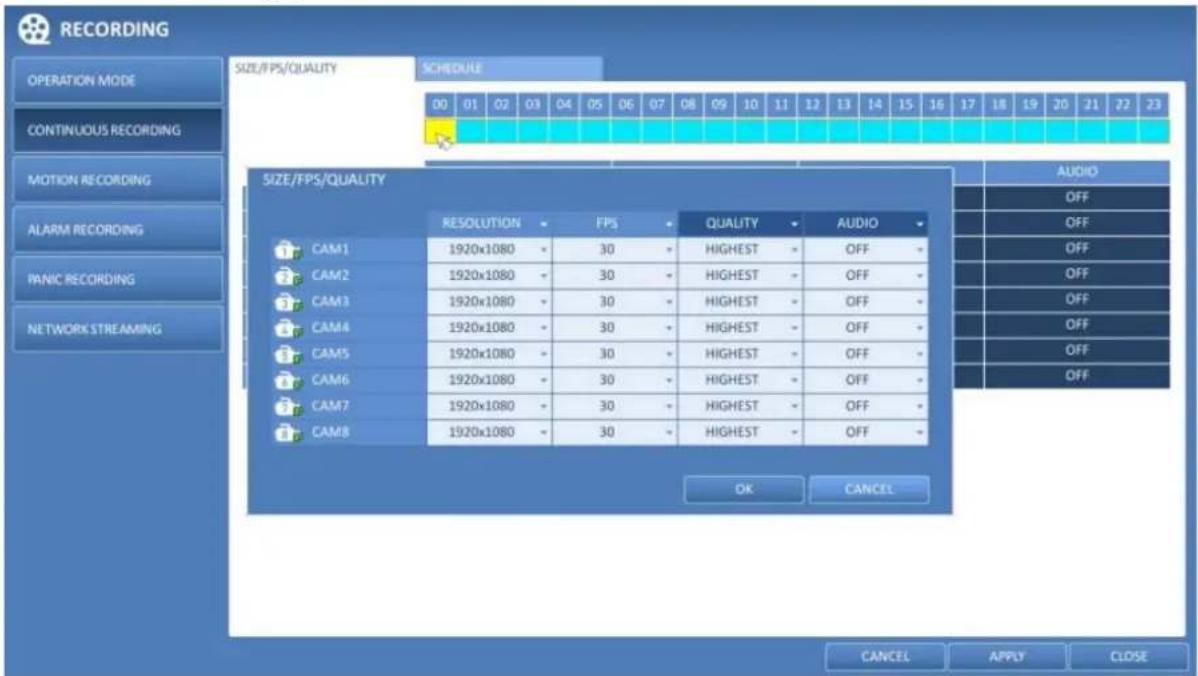This screenshot has height=676, width=1198.
Task: Expand CAM7 quality dropdown
Action: (x=740, y=406)
